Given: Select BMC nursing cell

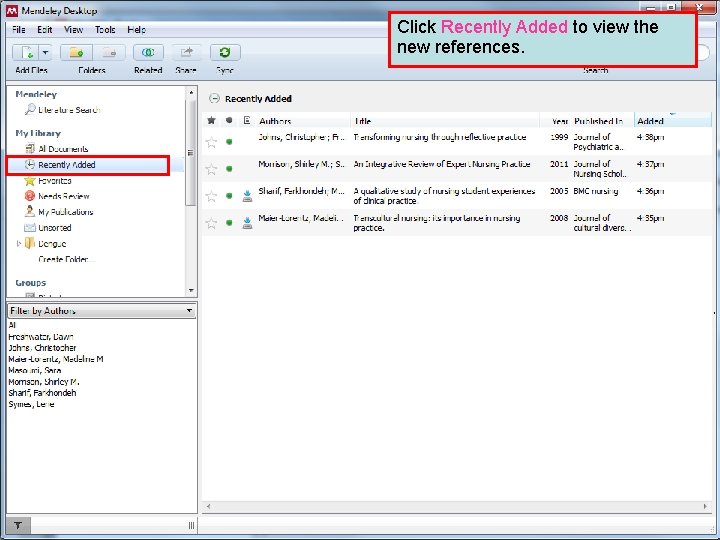Looking at the screenshot, I should click(596, 191).
